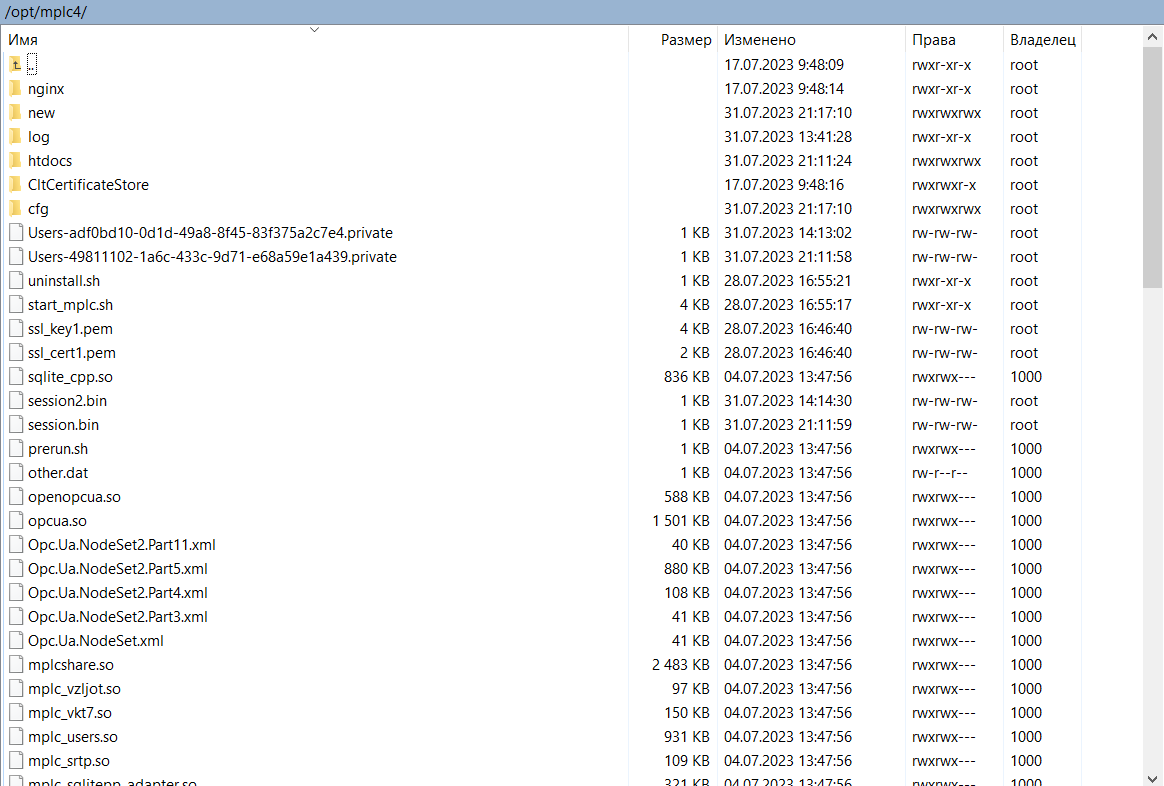Click rwxrwxr-x permissions of CltCertificateStore
The height and width of the screenshot is (786, 1164).
944,185
